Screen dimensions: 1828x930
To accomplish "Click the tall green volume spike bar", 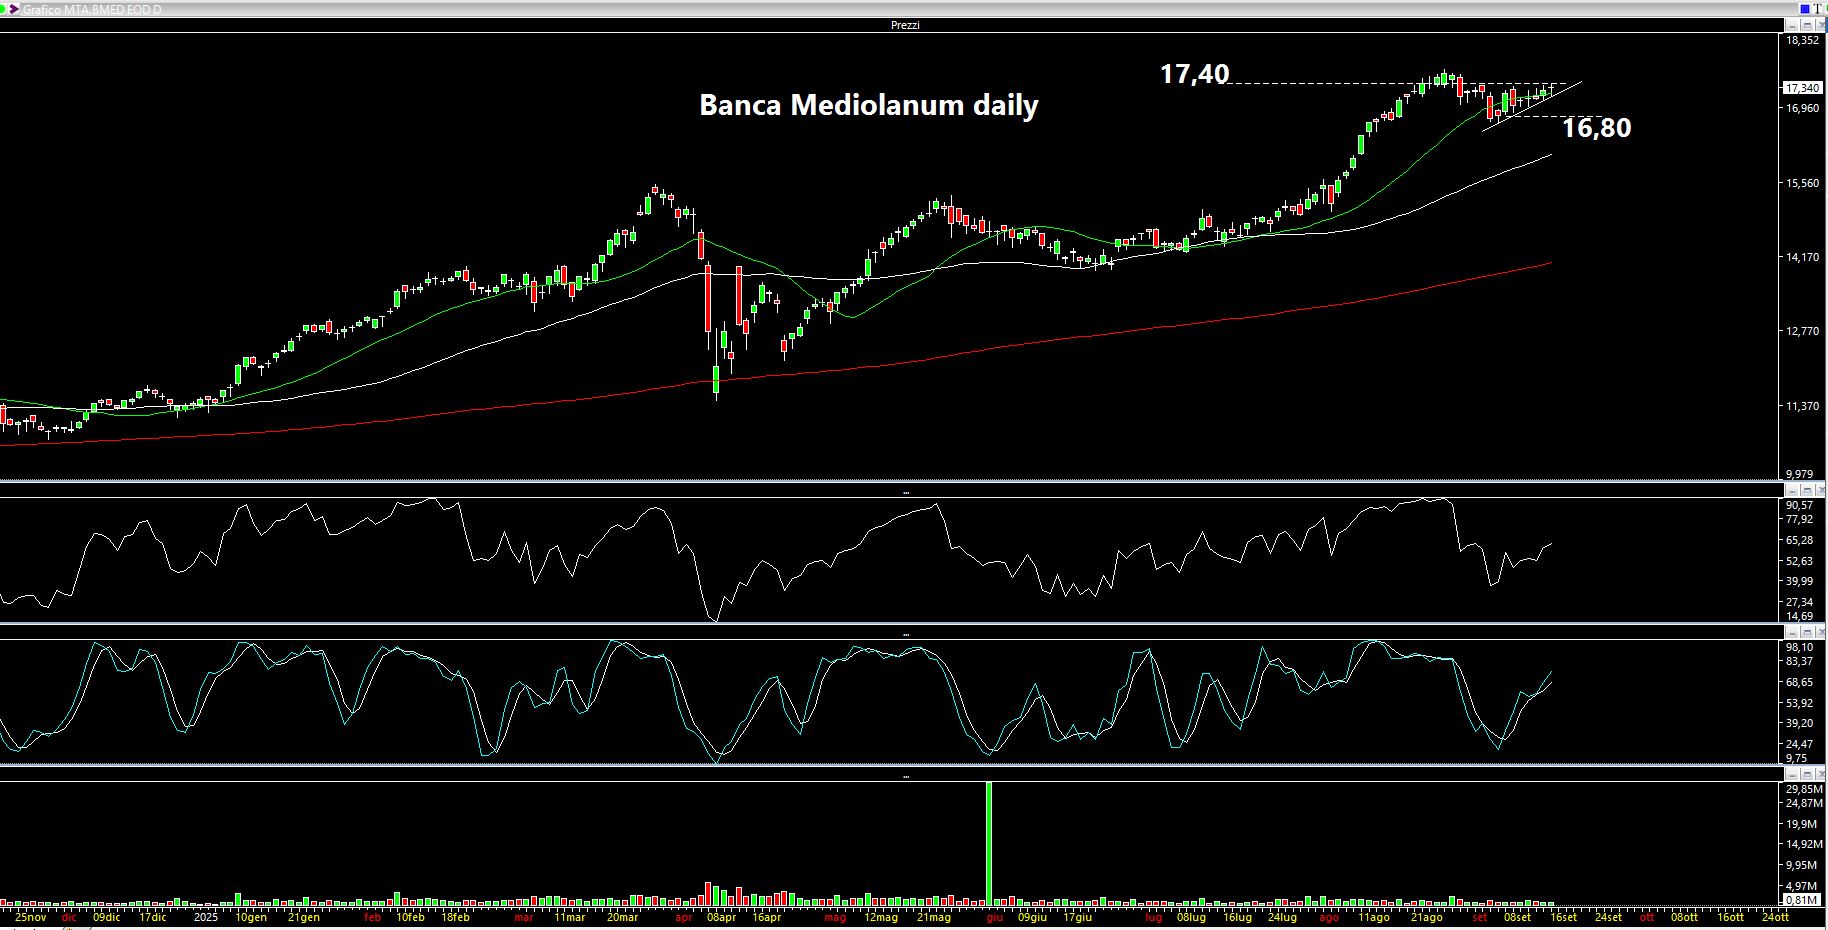I will (x=989, y=843).
